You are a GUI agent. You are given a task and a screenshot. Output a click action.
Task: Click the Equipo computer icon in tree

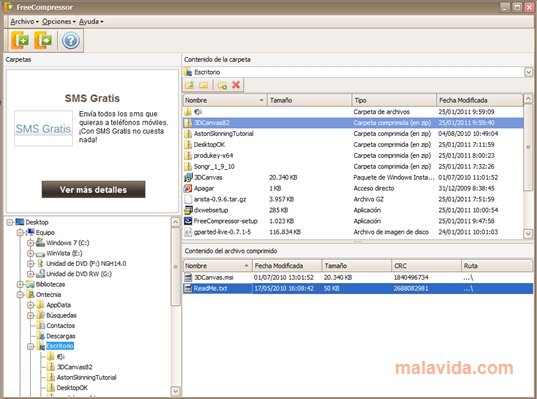click(30, 232)
